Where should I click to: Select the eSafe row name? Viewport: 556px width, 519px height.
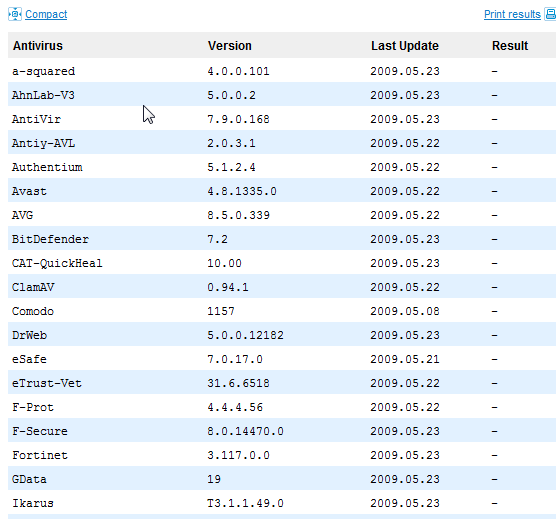[29, 359]
